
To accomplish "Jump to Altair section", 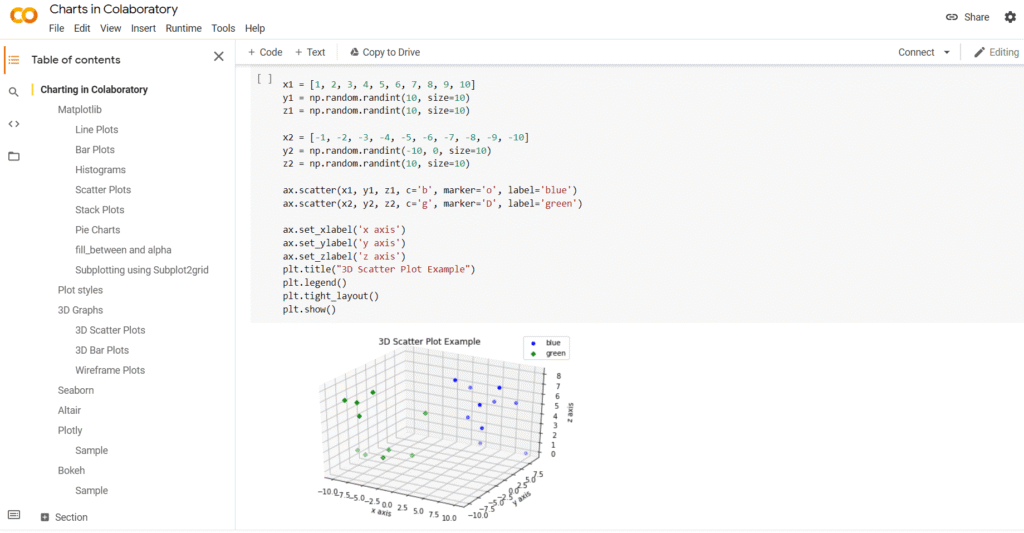I will pyautogui.click(x=69, y=410).
